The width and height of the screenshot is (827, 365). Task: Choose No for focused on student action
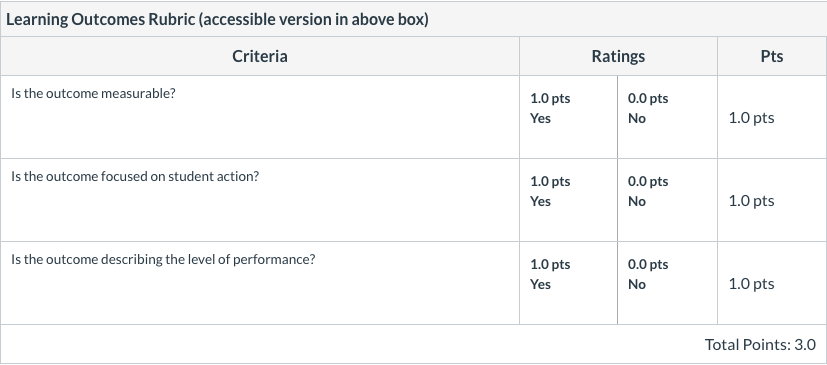[667, 200]
